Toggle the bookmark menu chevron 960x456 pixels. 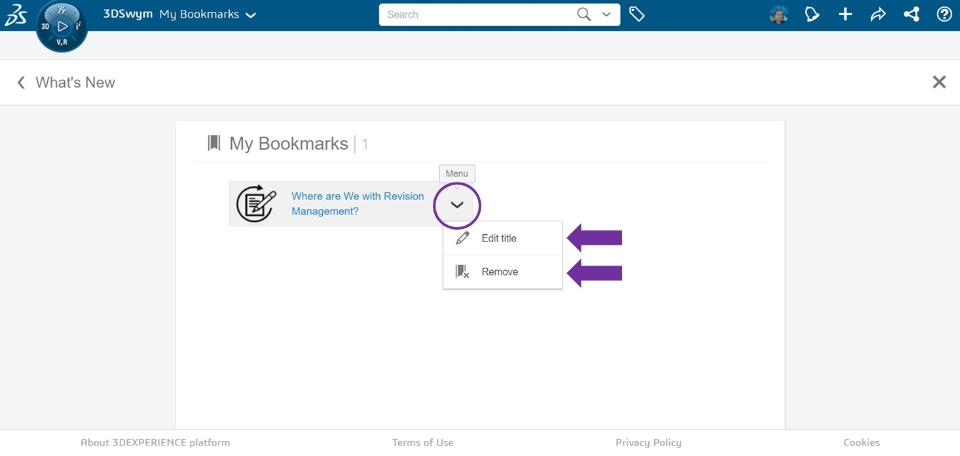pyautogui.click(x=457, y=205)
